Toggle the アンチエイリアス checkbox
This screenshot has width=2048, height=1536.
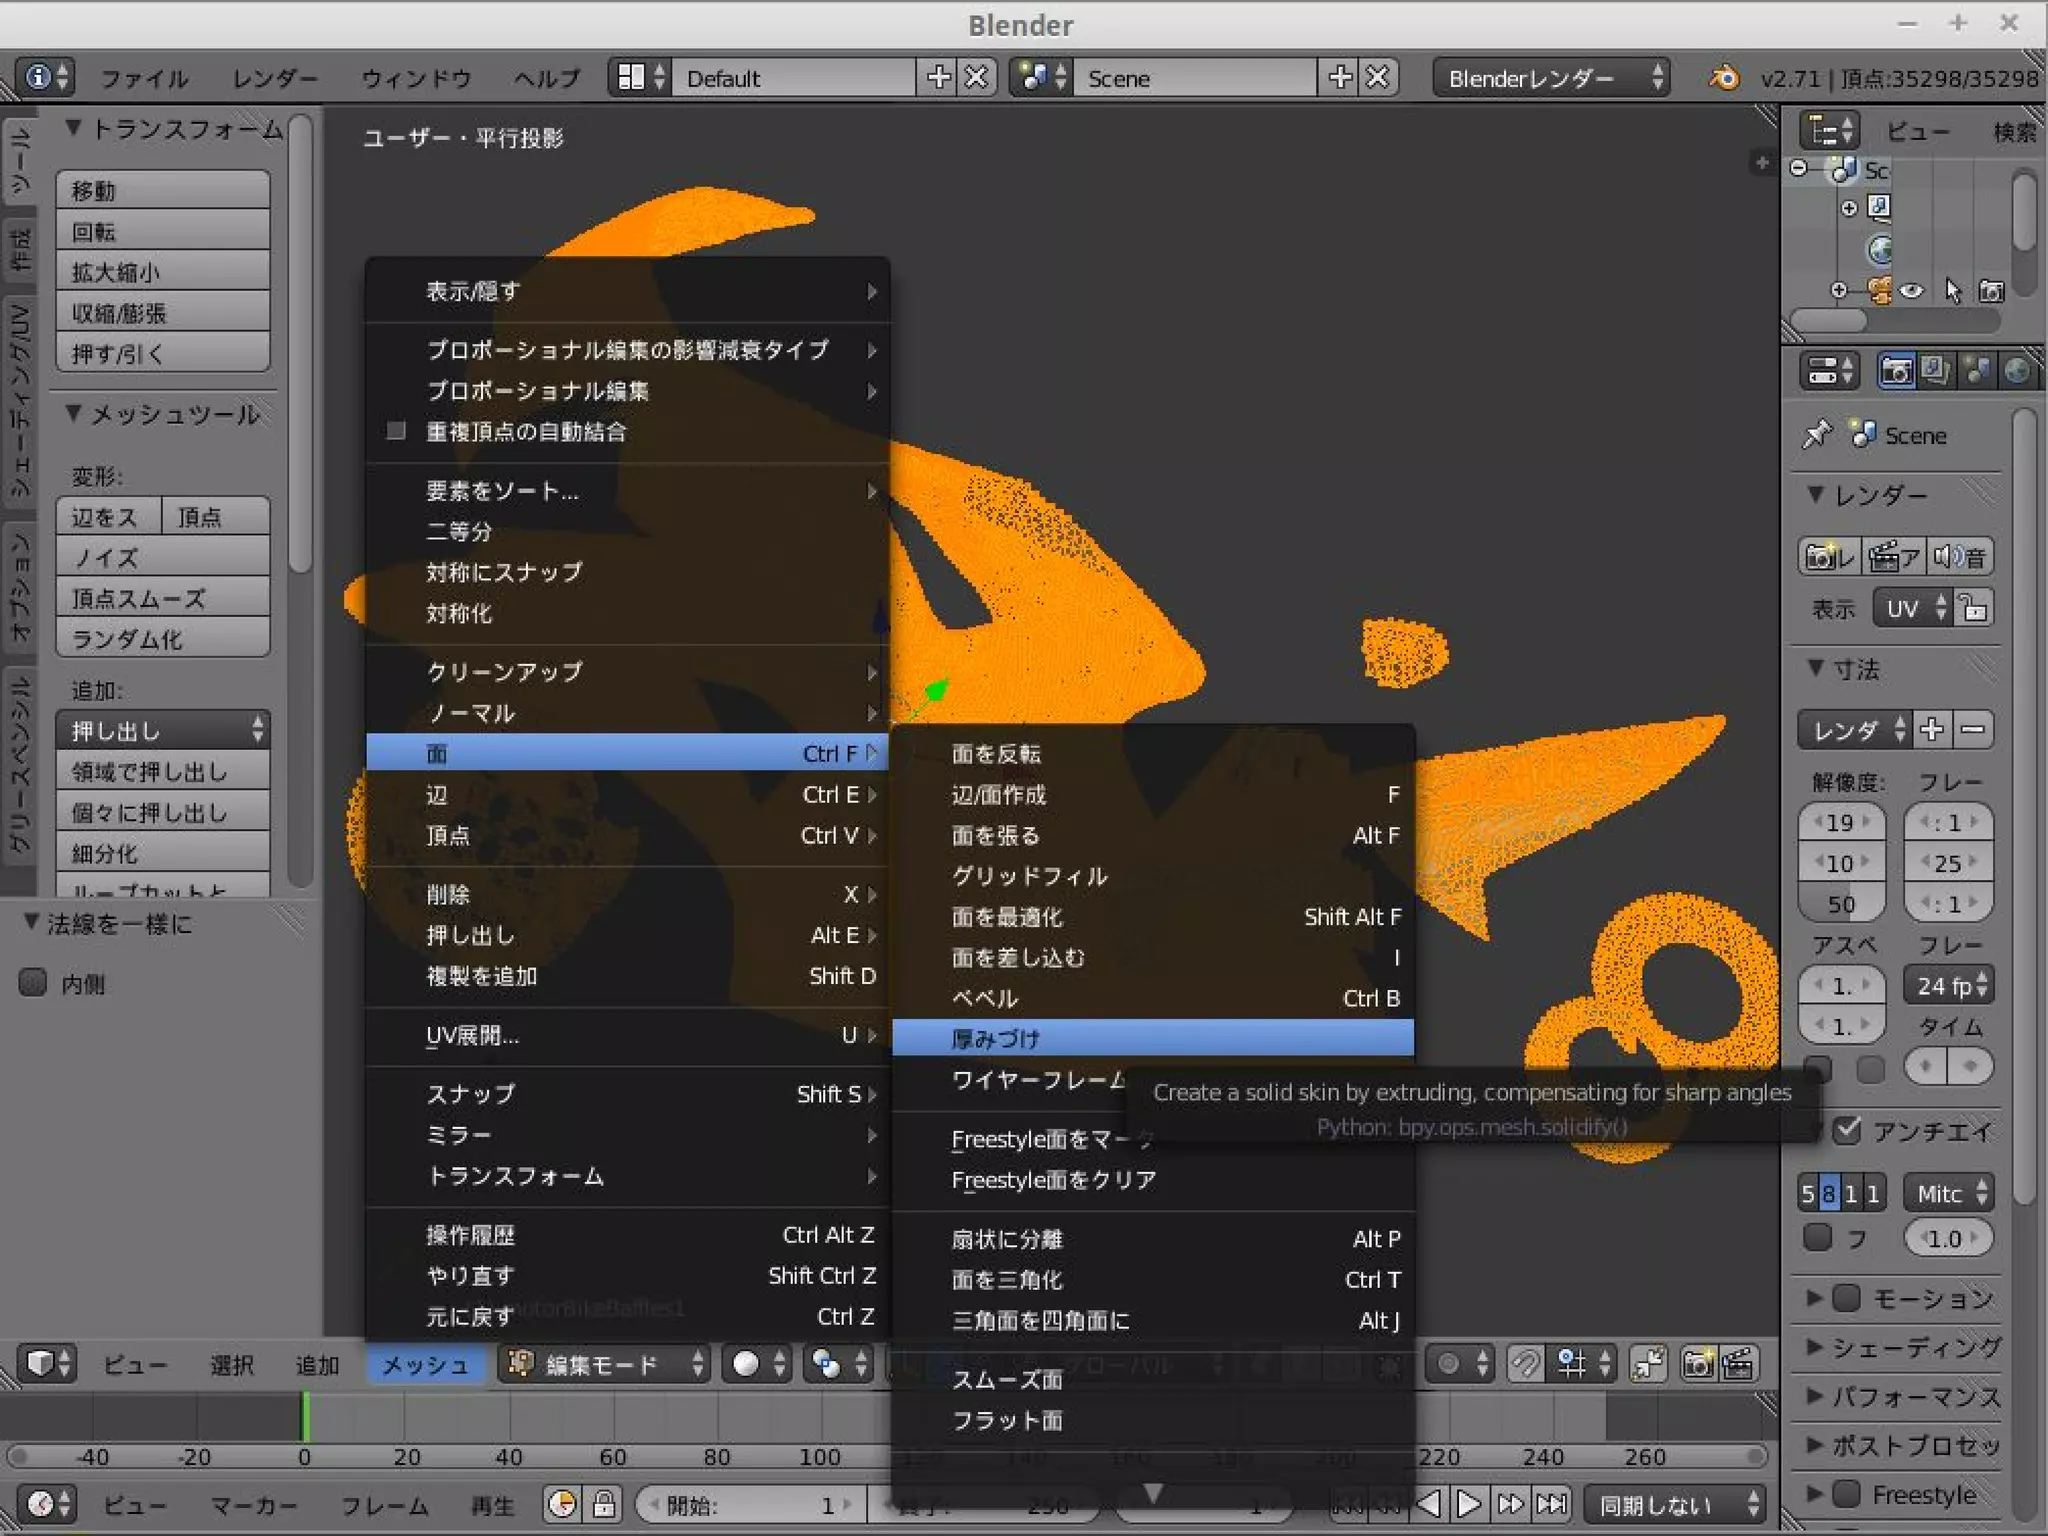tap(1847, 1131)
